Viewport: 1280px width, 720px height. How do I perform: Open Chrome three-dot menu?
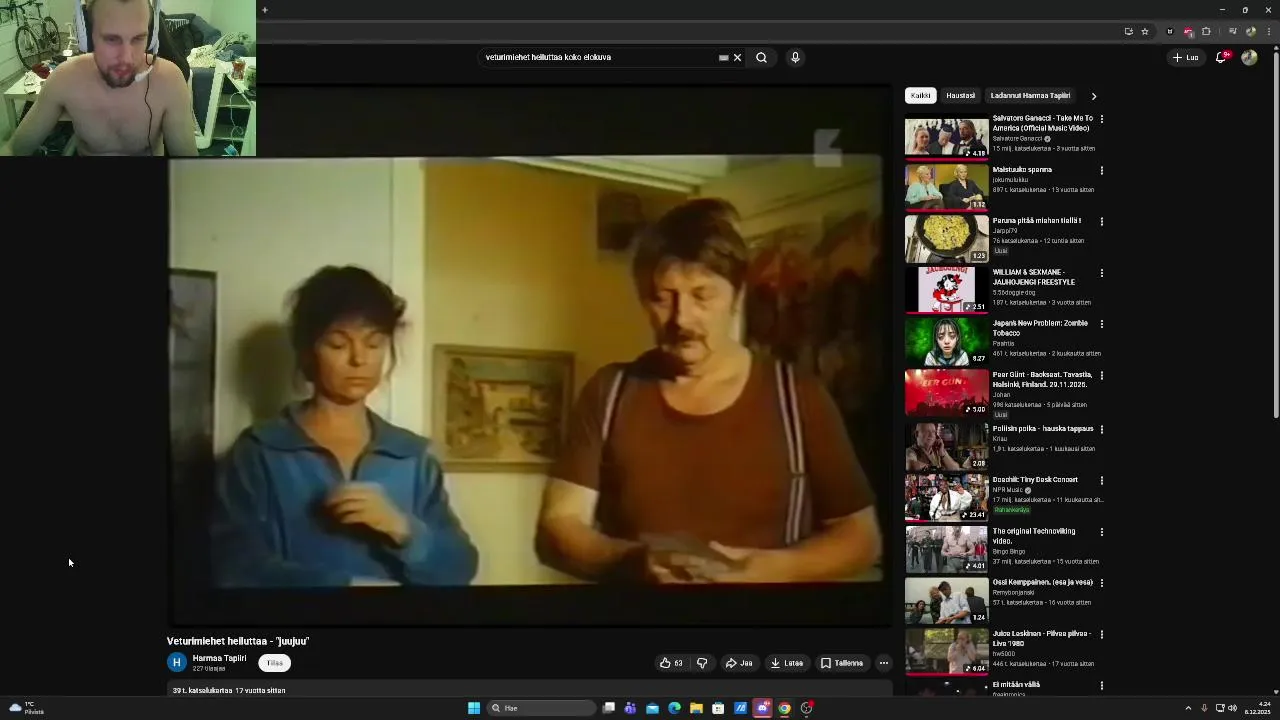(x=1269, y=31)
